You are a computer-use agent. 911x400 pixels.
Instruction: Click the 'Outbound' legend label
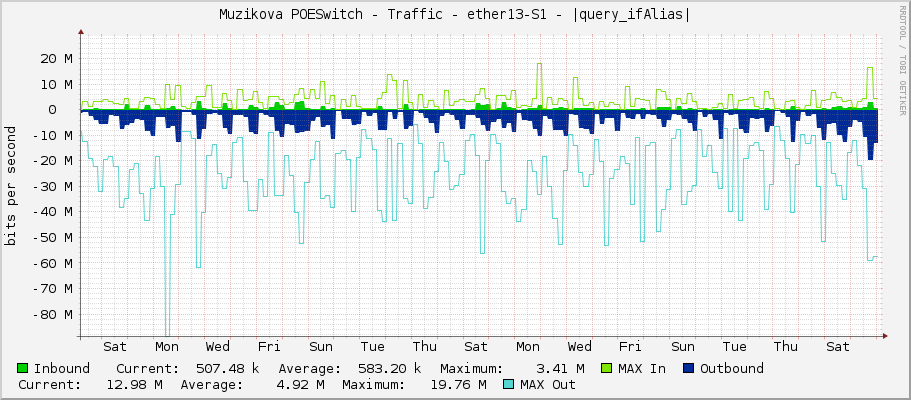(731, 369)
